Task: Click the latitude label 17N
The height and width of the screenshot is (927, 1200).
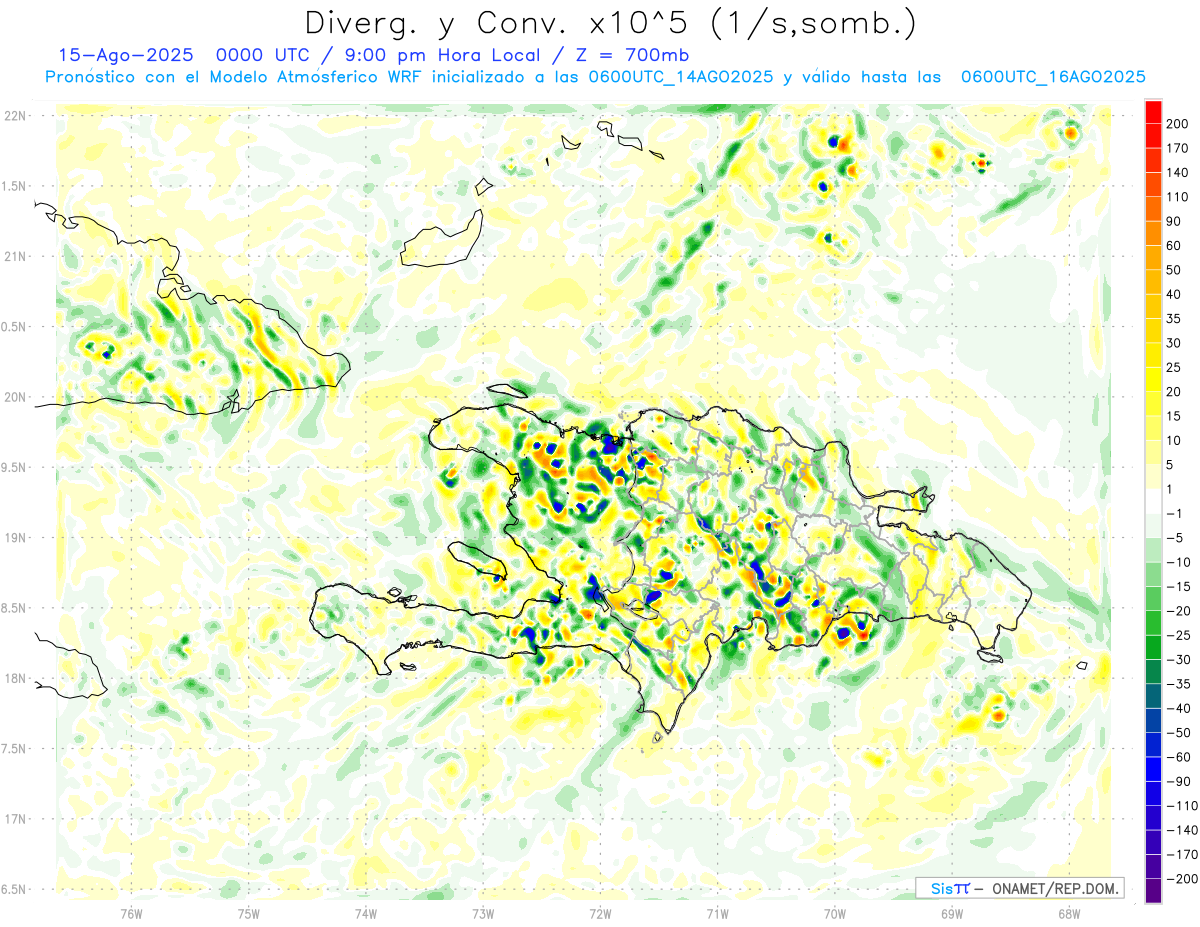Action: [x=15, y=819]
